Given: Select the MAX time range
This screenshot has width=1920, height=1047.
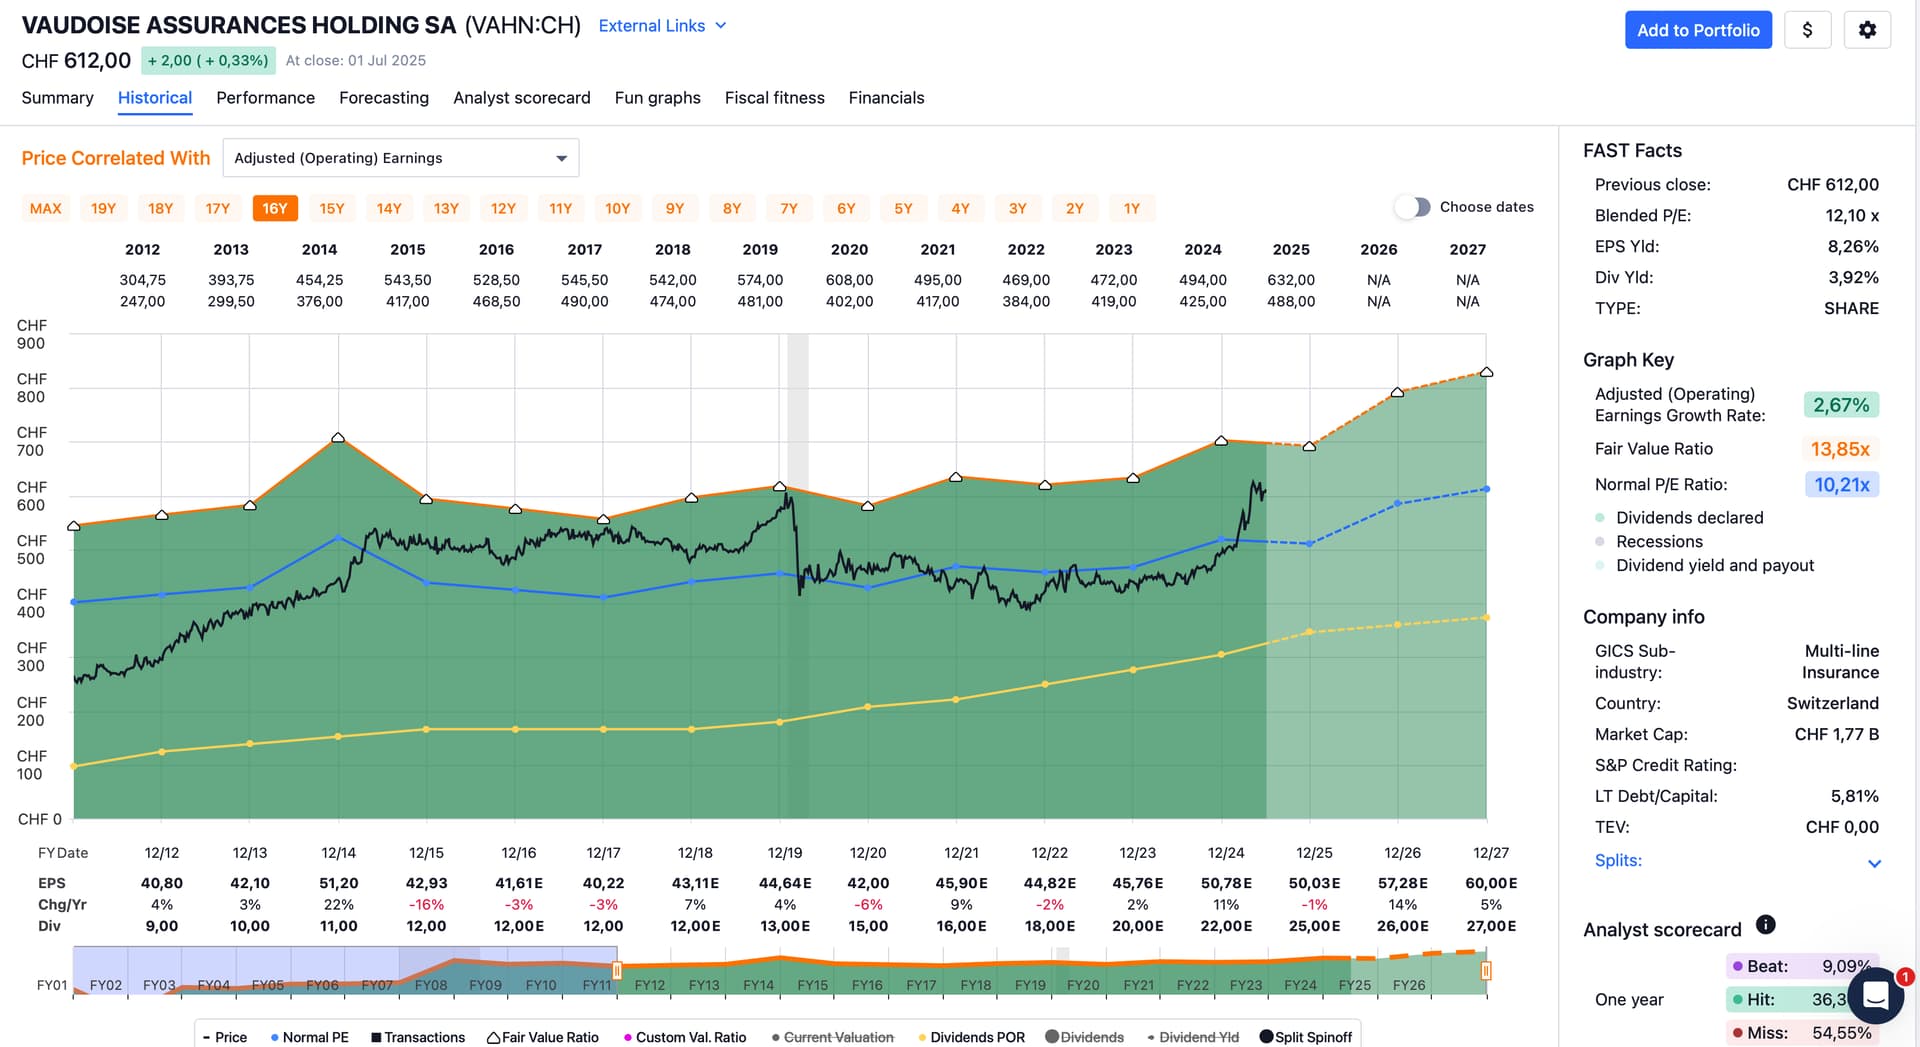Looking at the screenshot, I should click(x=46, y=208).
